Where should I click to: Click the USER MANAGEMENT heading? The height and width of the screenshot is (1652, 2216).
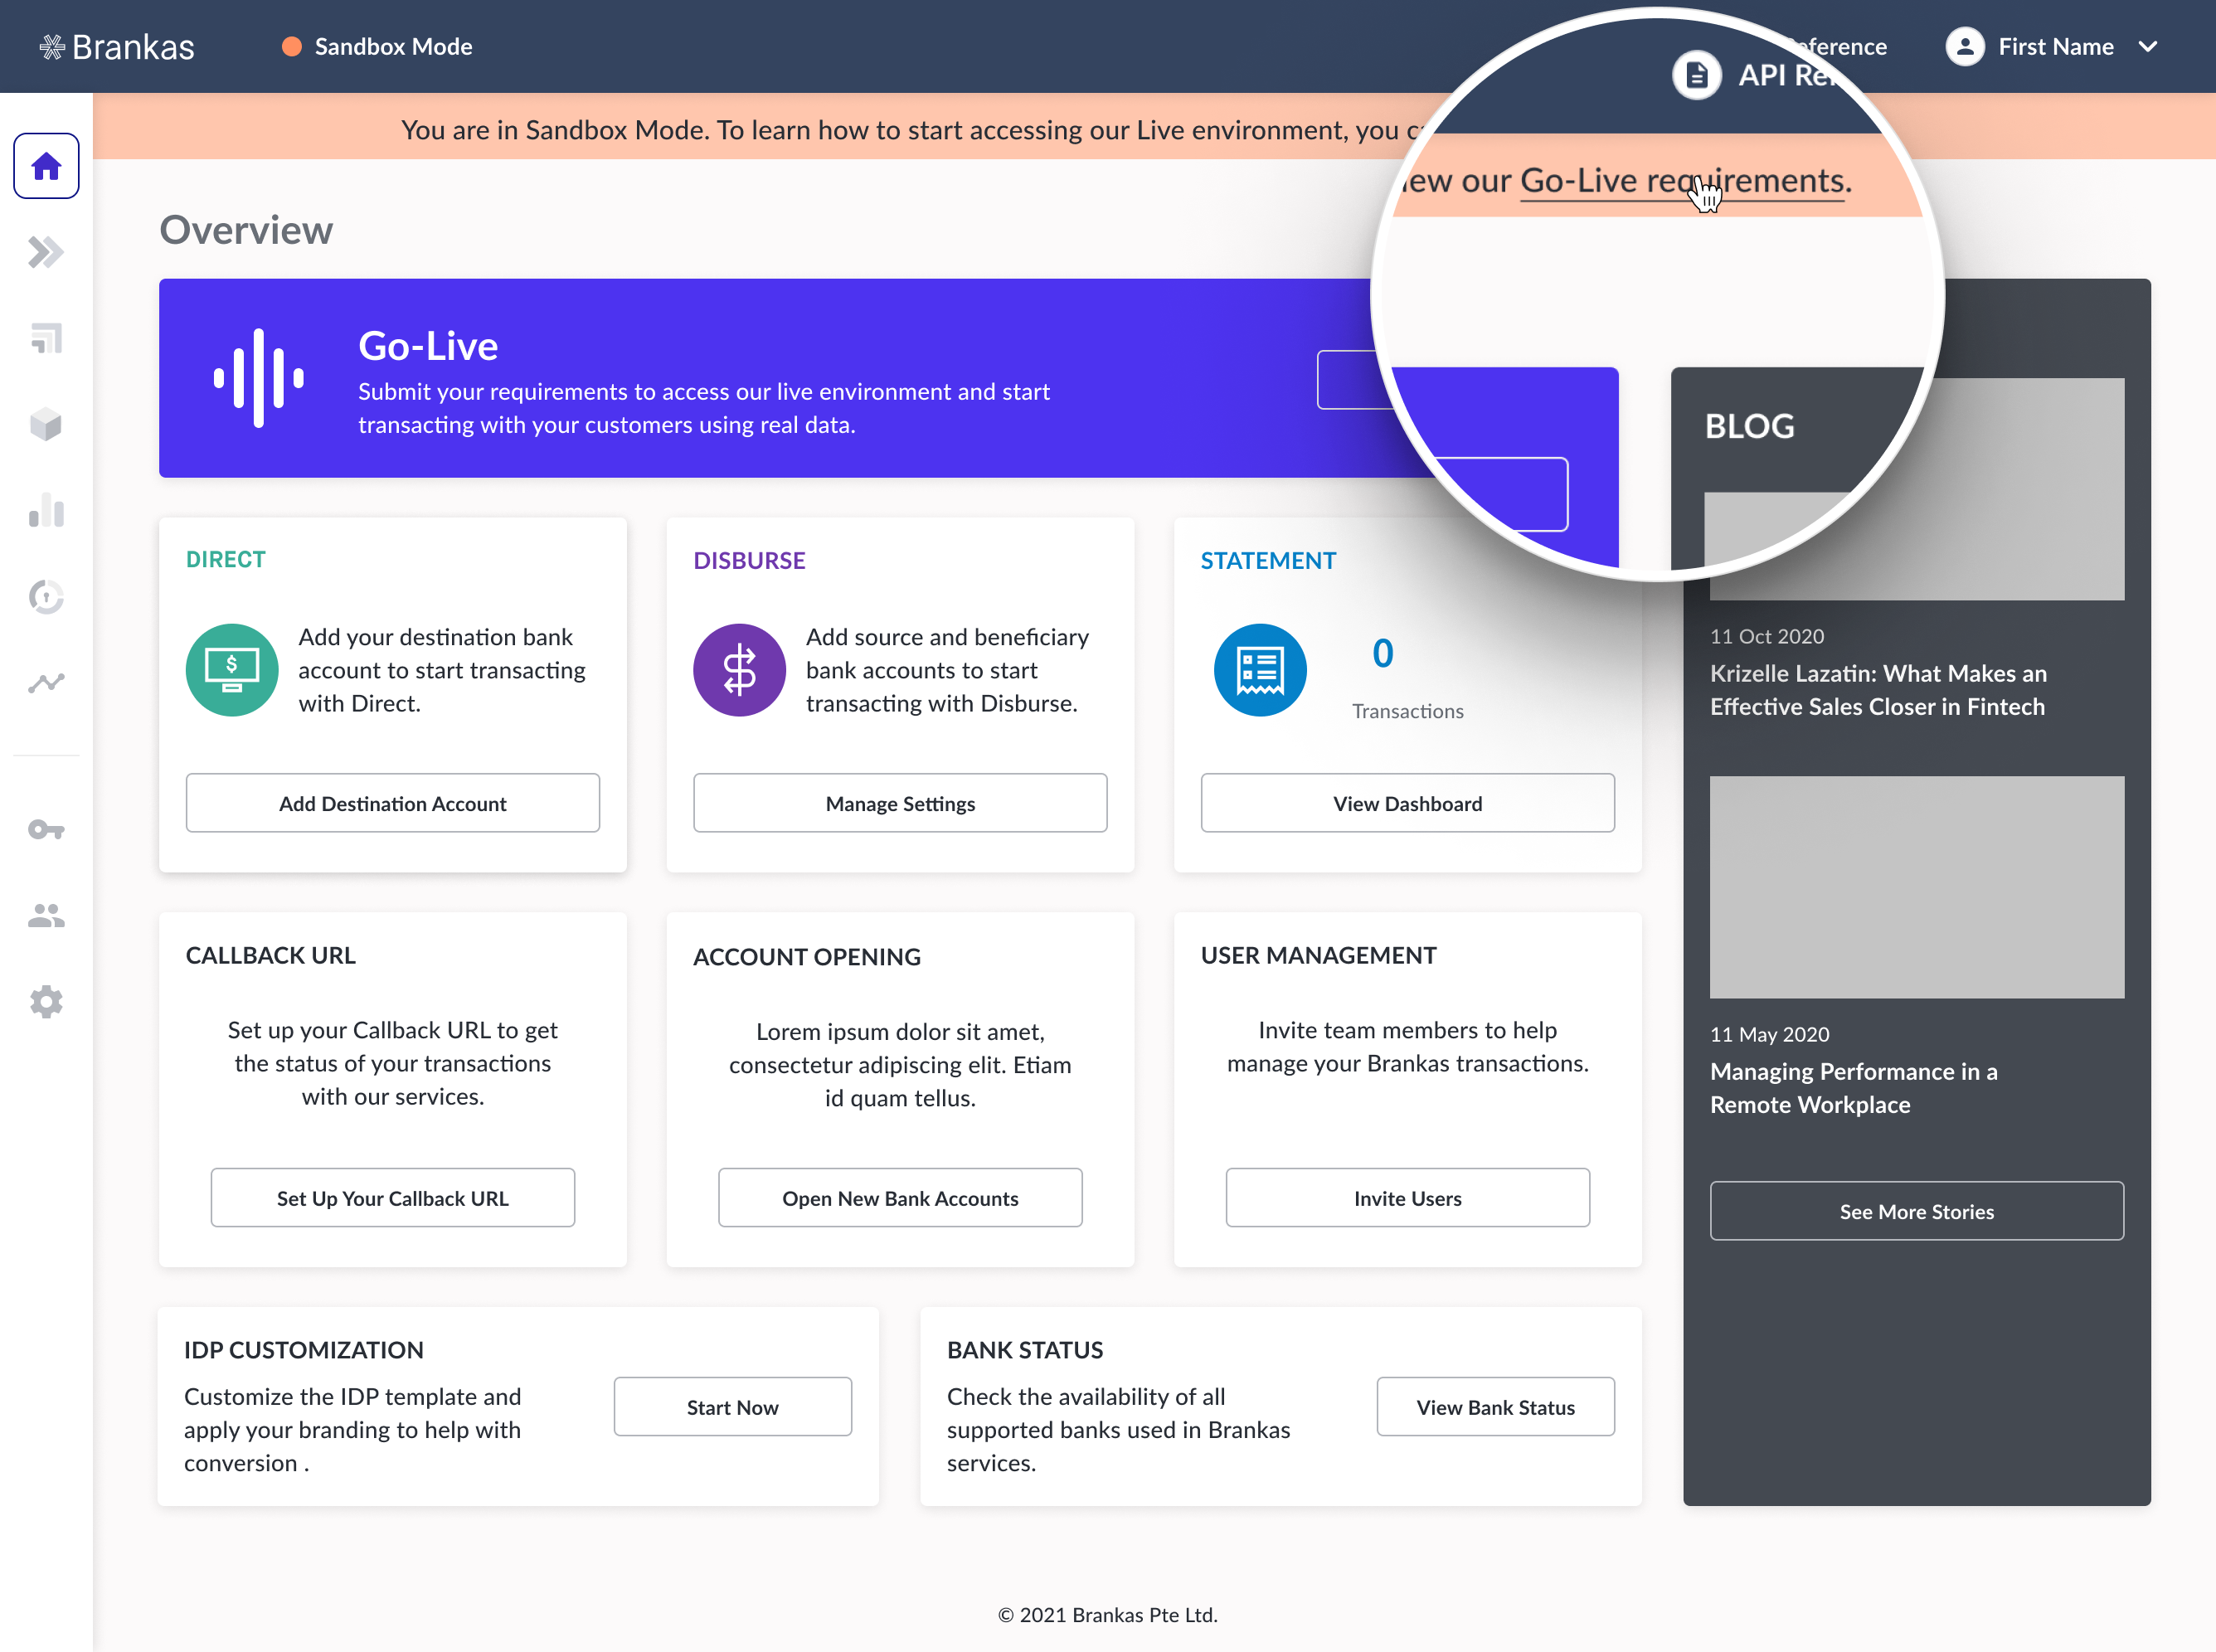pos(1318,955)
